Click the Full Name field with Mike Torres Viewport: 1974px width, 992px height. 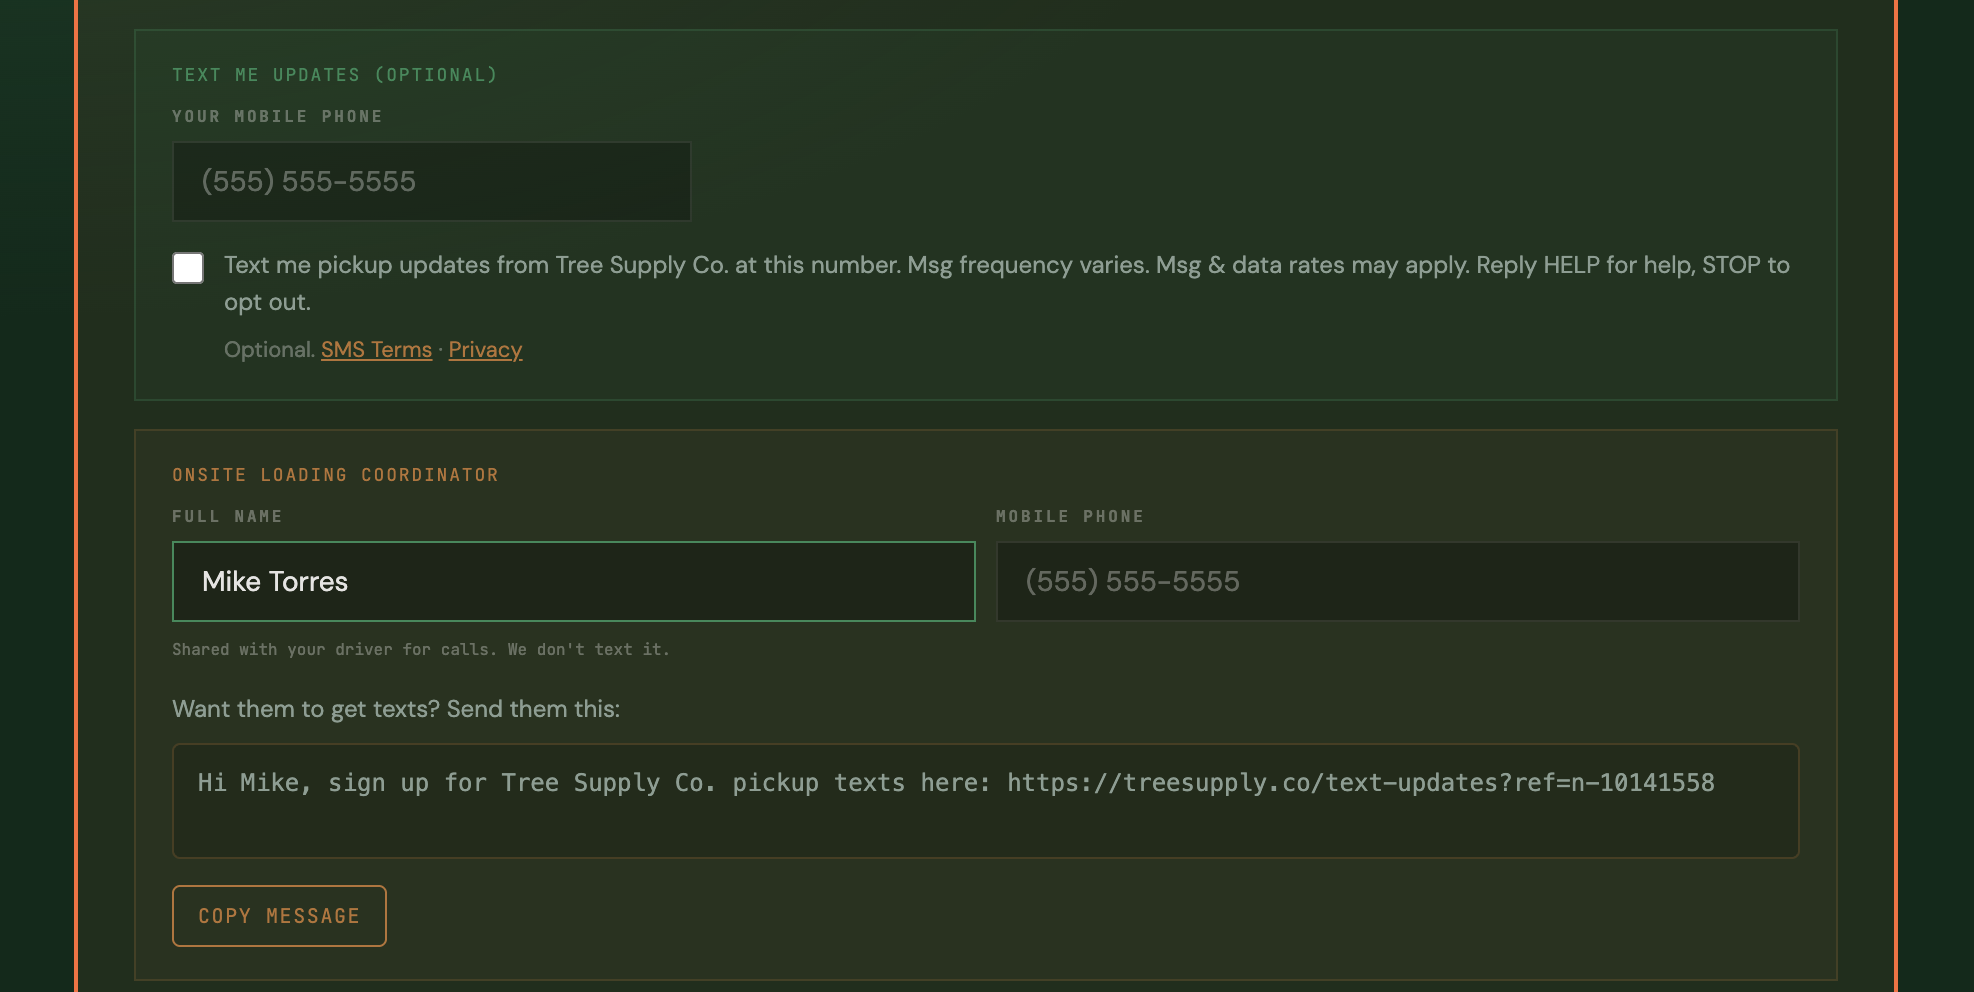[573, 581]
